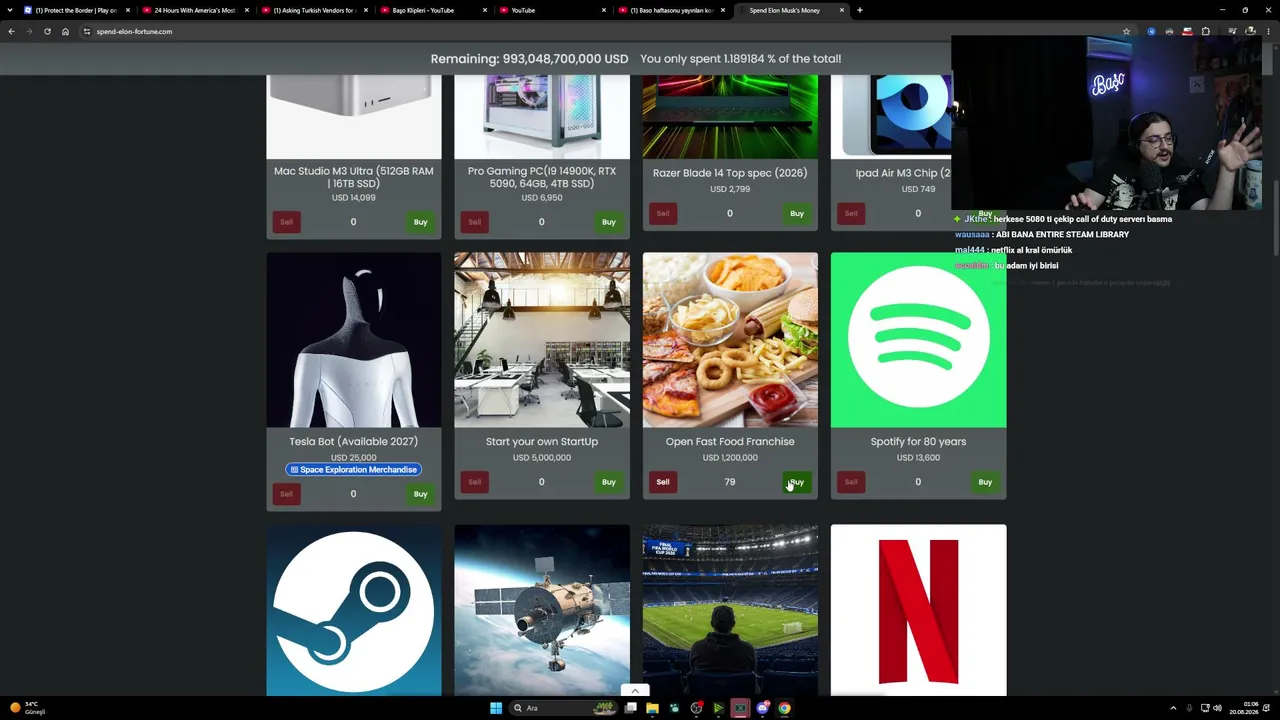Viewport: 1280px width, 720px height.
Task: Click the fast food franchise image
Action: coord(730,340)
